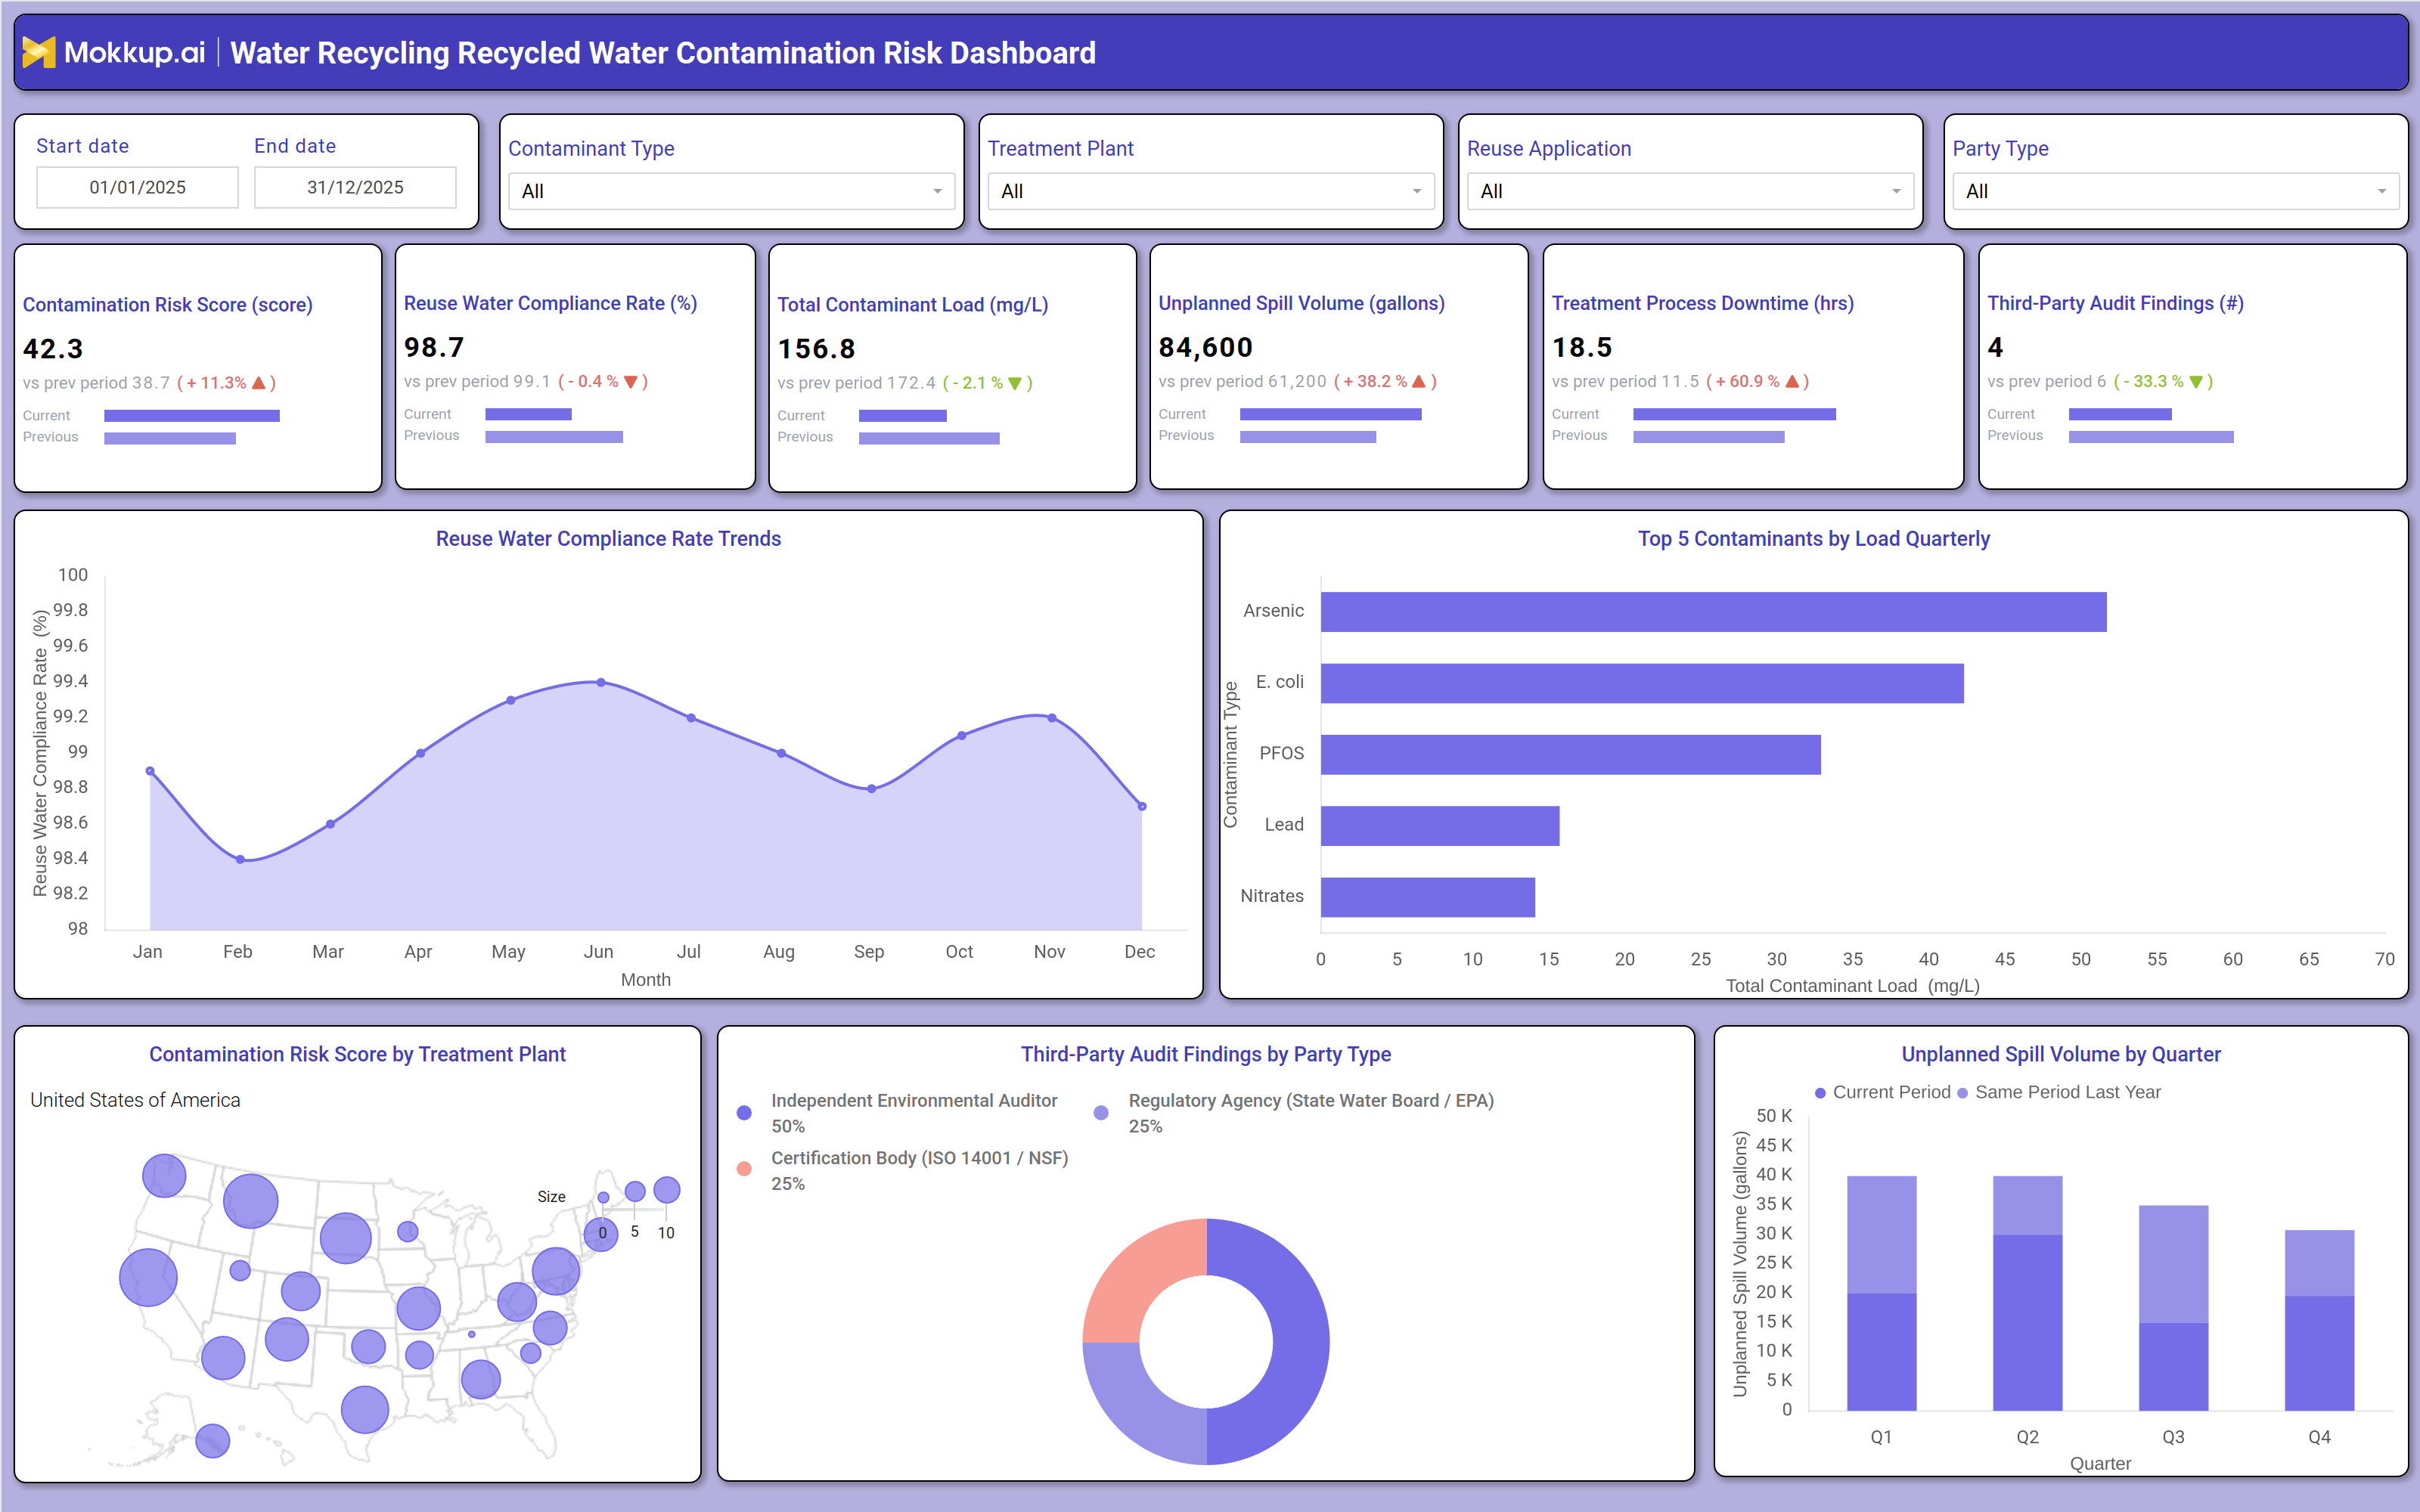The width and height of the screenshot is (2420, 1512).
Task: Toggle Current Period legend marker
Action: [x=1821, y=1093]
